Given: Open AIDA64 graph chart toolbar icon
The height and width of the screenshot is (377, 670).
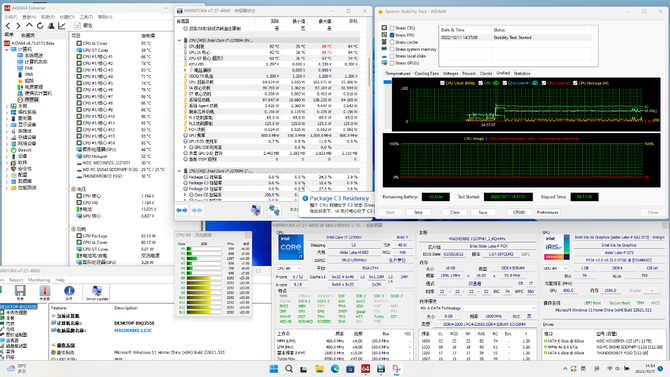Looking at the screenshot, I should [62, 26].
